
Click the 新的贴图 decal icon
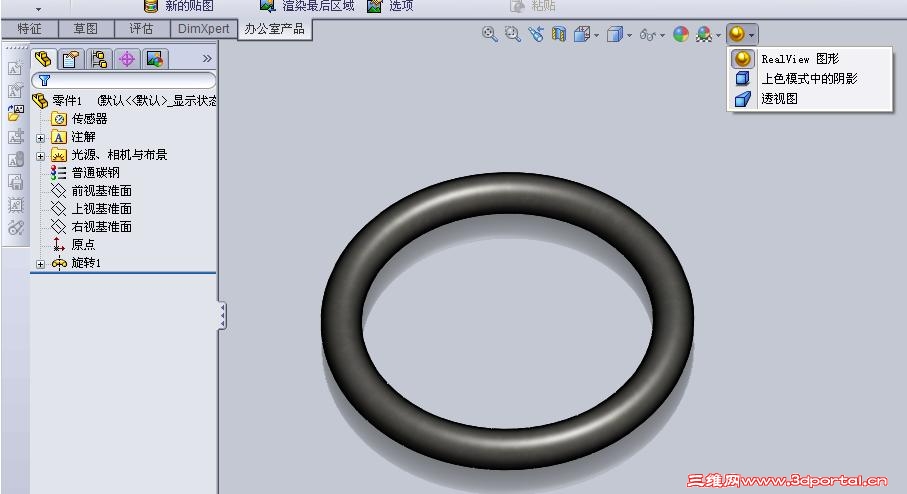click(x=150, y=6)
